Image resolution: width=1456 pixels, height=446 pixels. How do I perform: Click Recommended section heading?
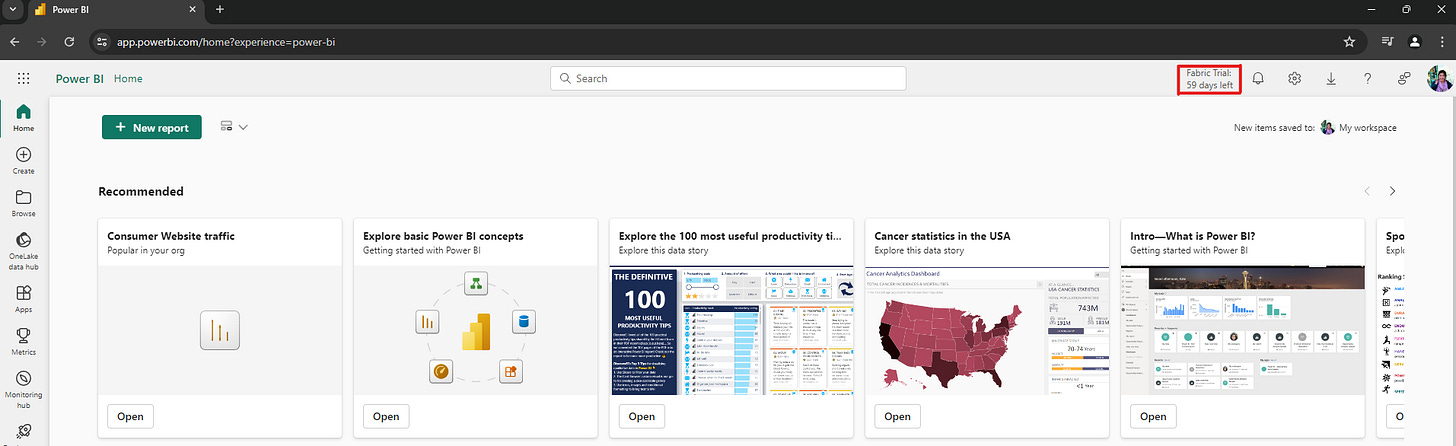coord(141,191)
